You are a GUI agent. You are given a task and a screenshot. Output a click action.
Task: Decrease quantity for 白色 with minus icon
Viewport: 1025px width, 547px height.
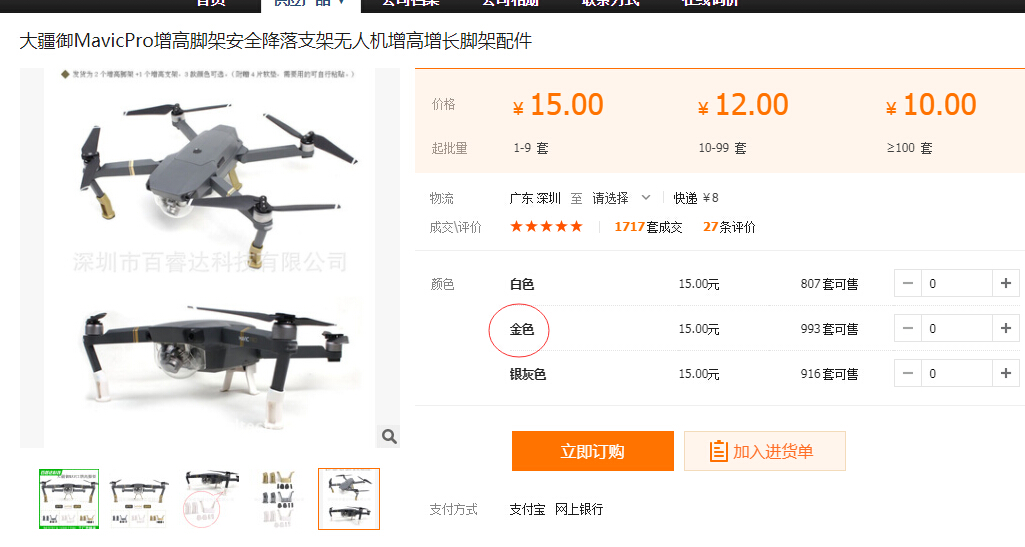coord(908,283)
